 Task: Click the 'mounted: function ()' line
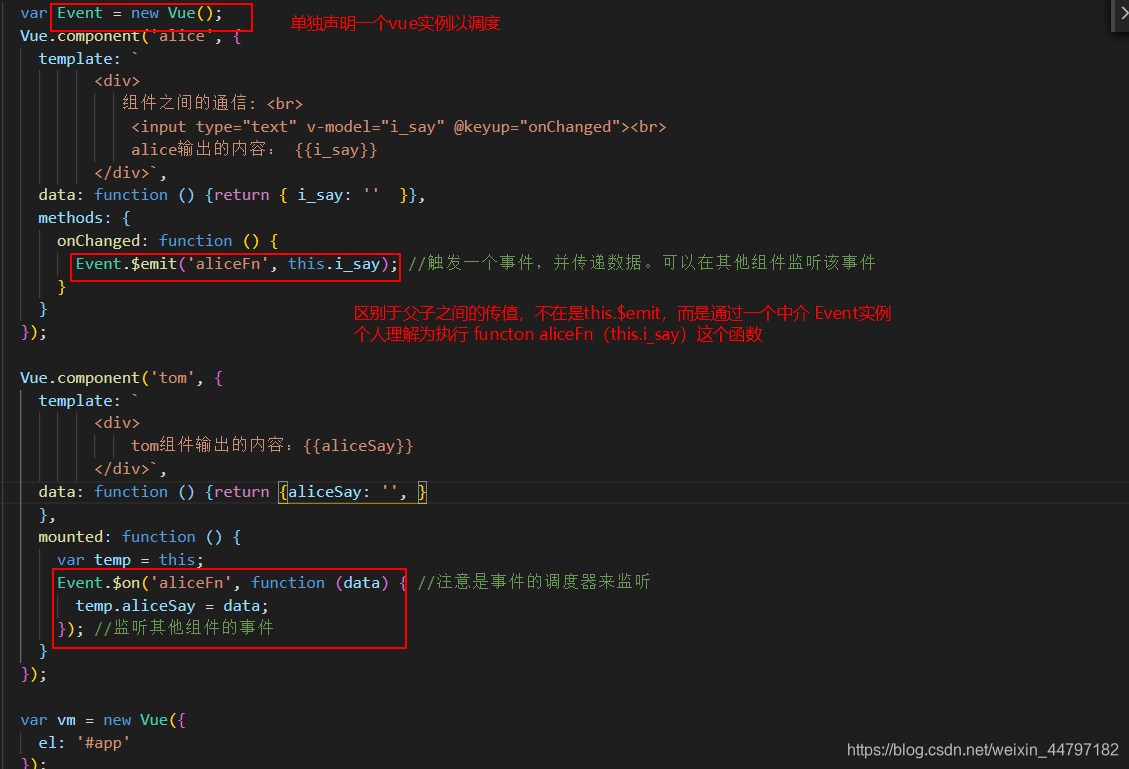coord(140,536)
